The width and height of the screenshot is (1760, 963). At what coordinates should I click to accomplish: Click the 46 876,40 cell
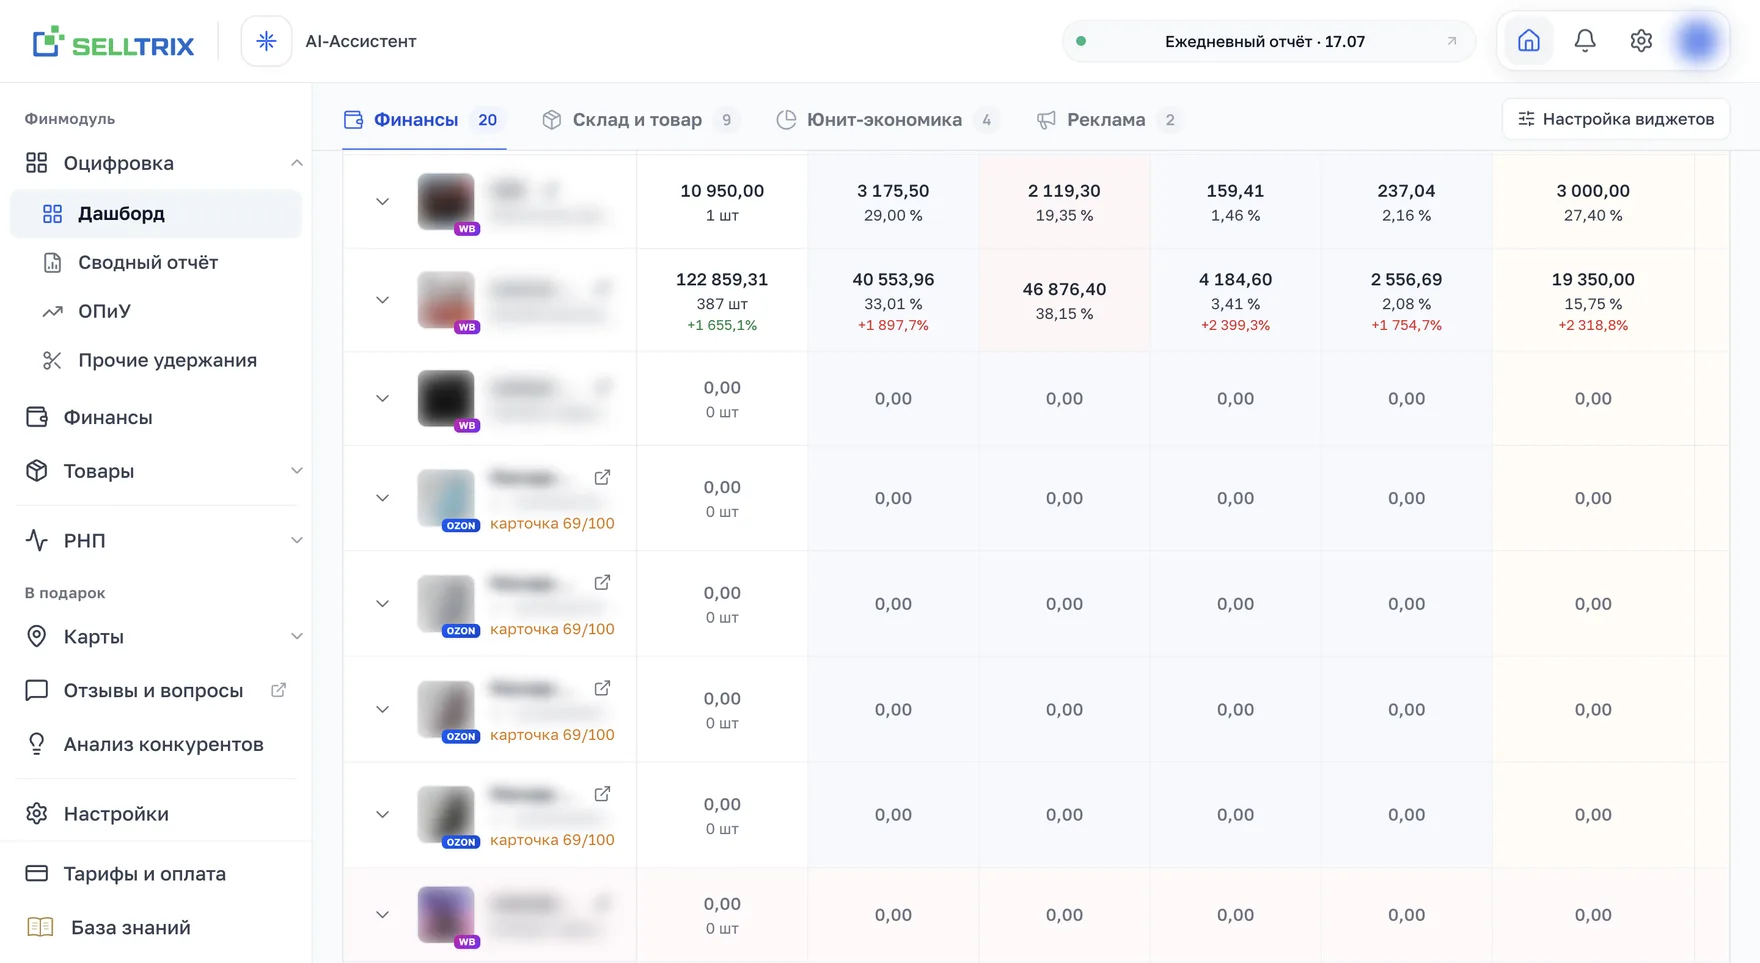1064,300
